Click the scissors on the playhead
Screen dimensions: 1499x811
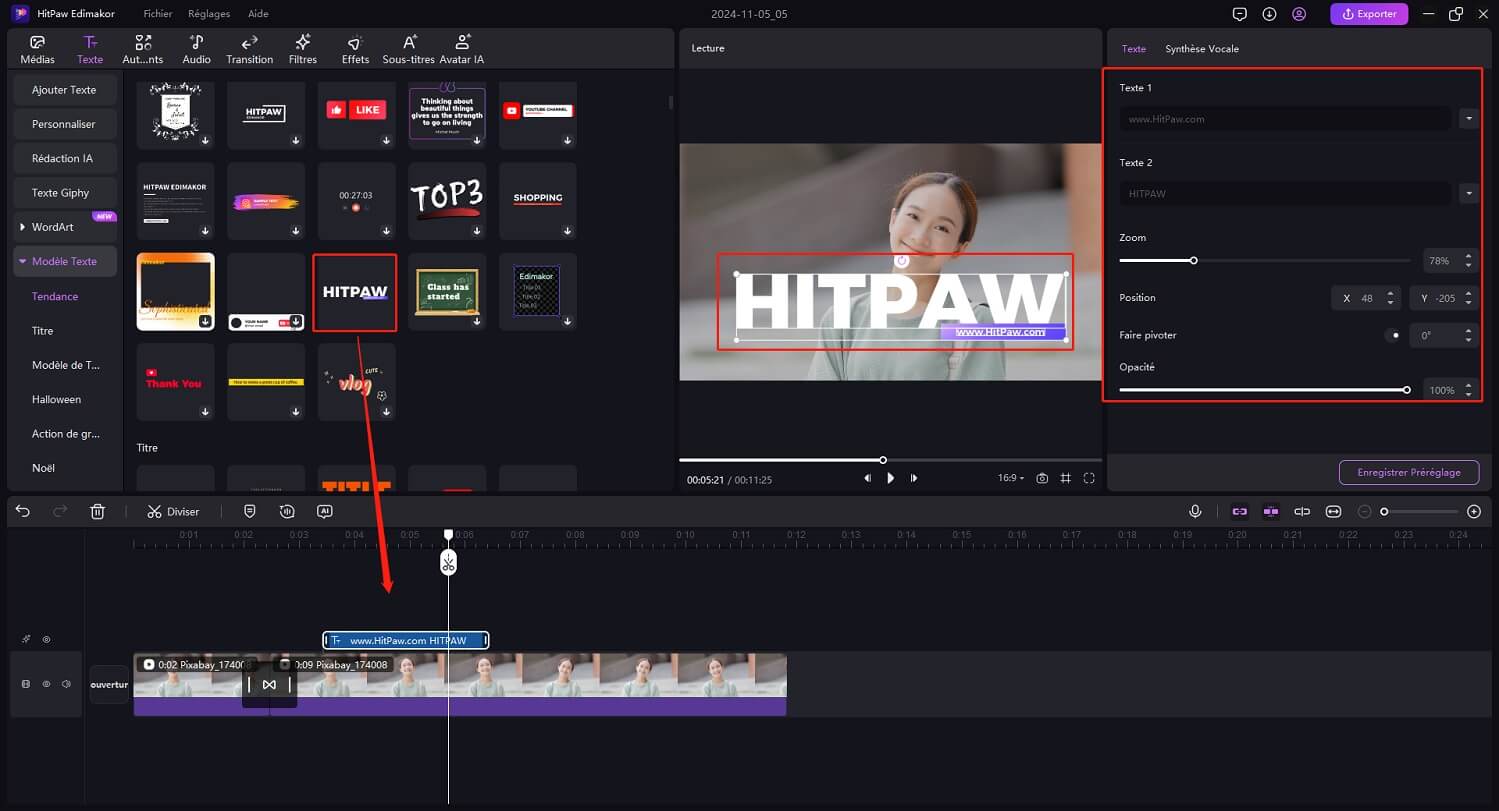448,563
